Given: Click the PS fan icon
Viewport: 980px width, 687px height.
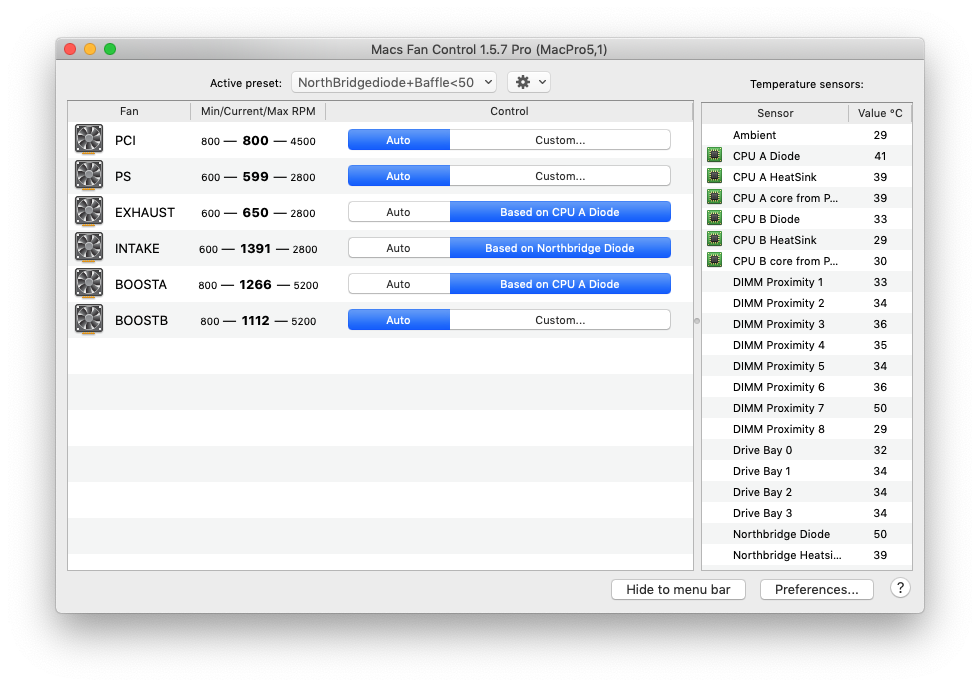Looking at the screenshot, I should [89, 175].
